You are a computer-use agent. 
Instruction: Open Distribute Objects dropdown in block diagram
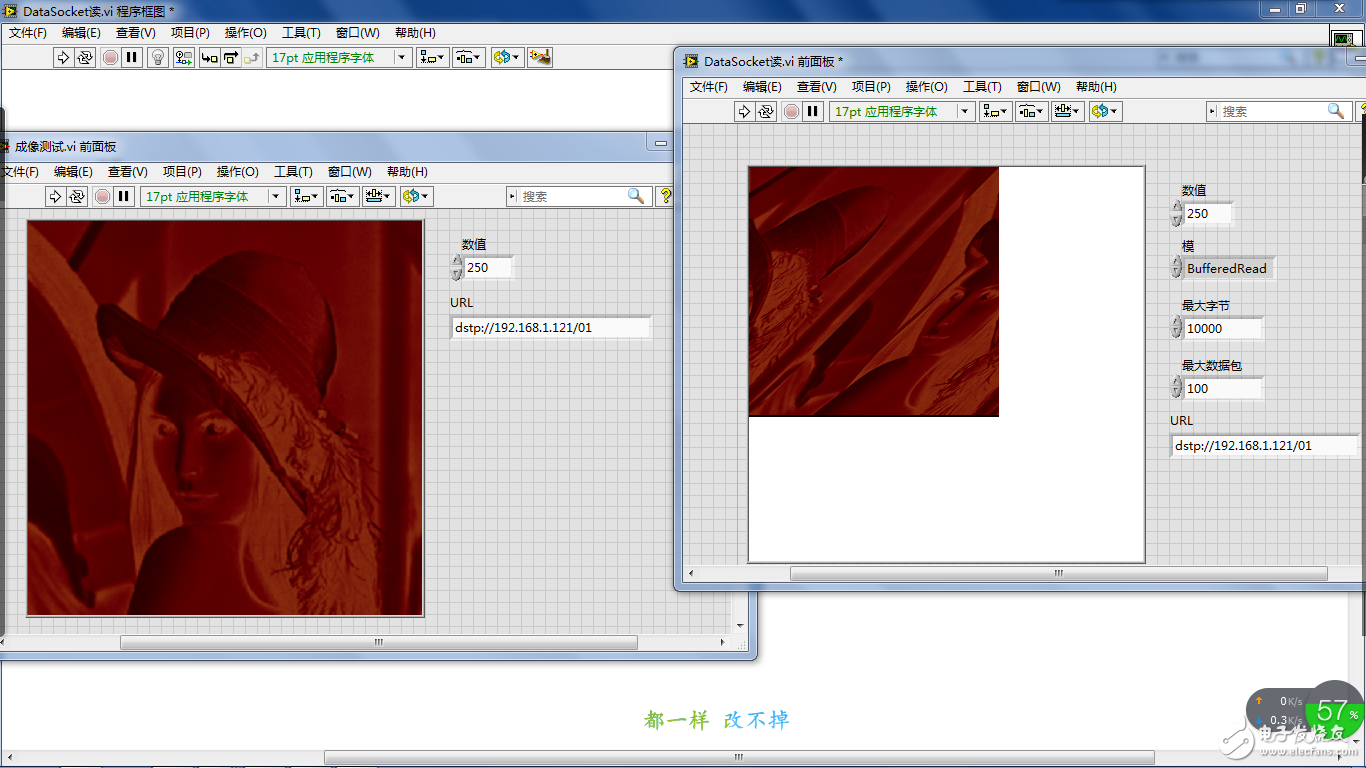[469, 58]
